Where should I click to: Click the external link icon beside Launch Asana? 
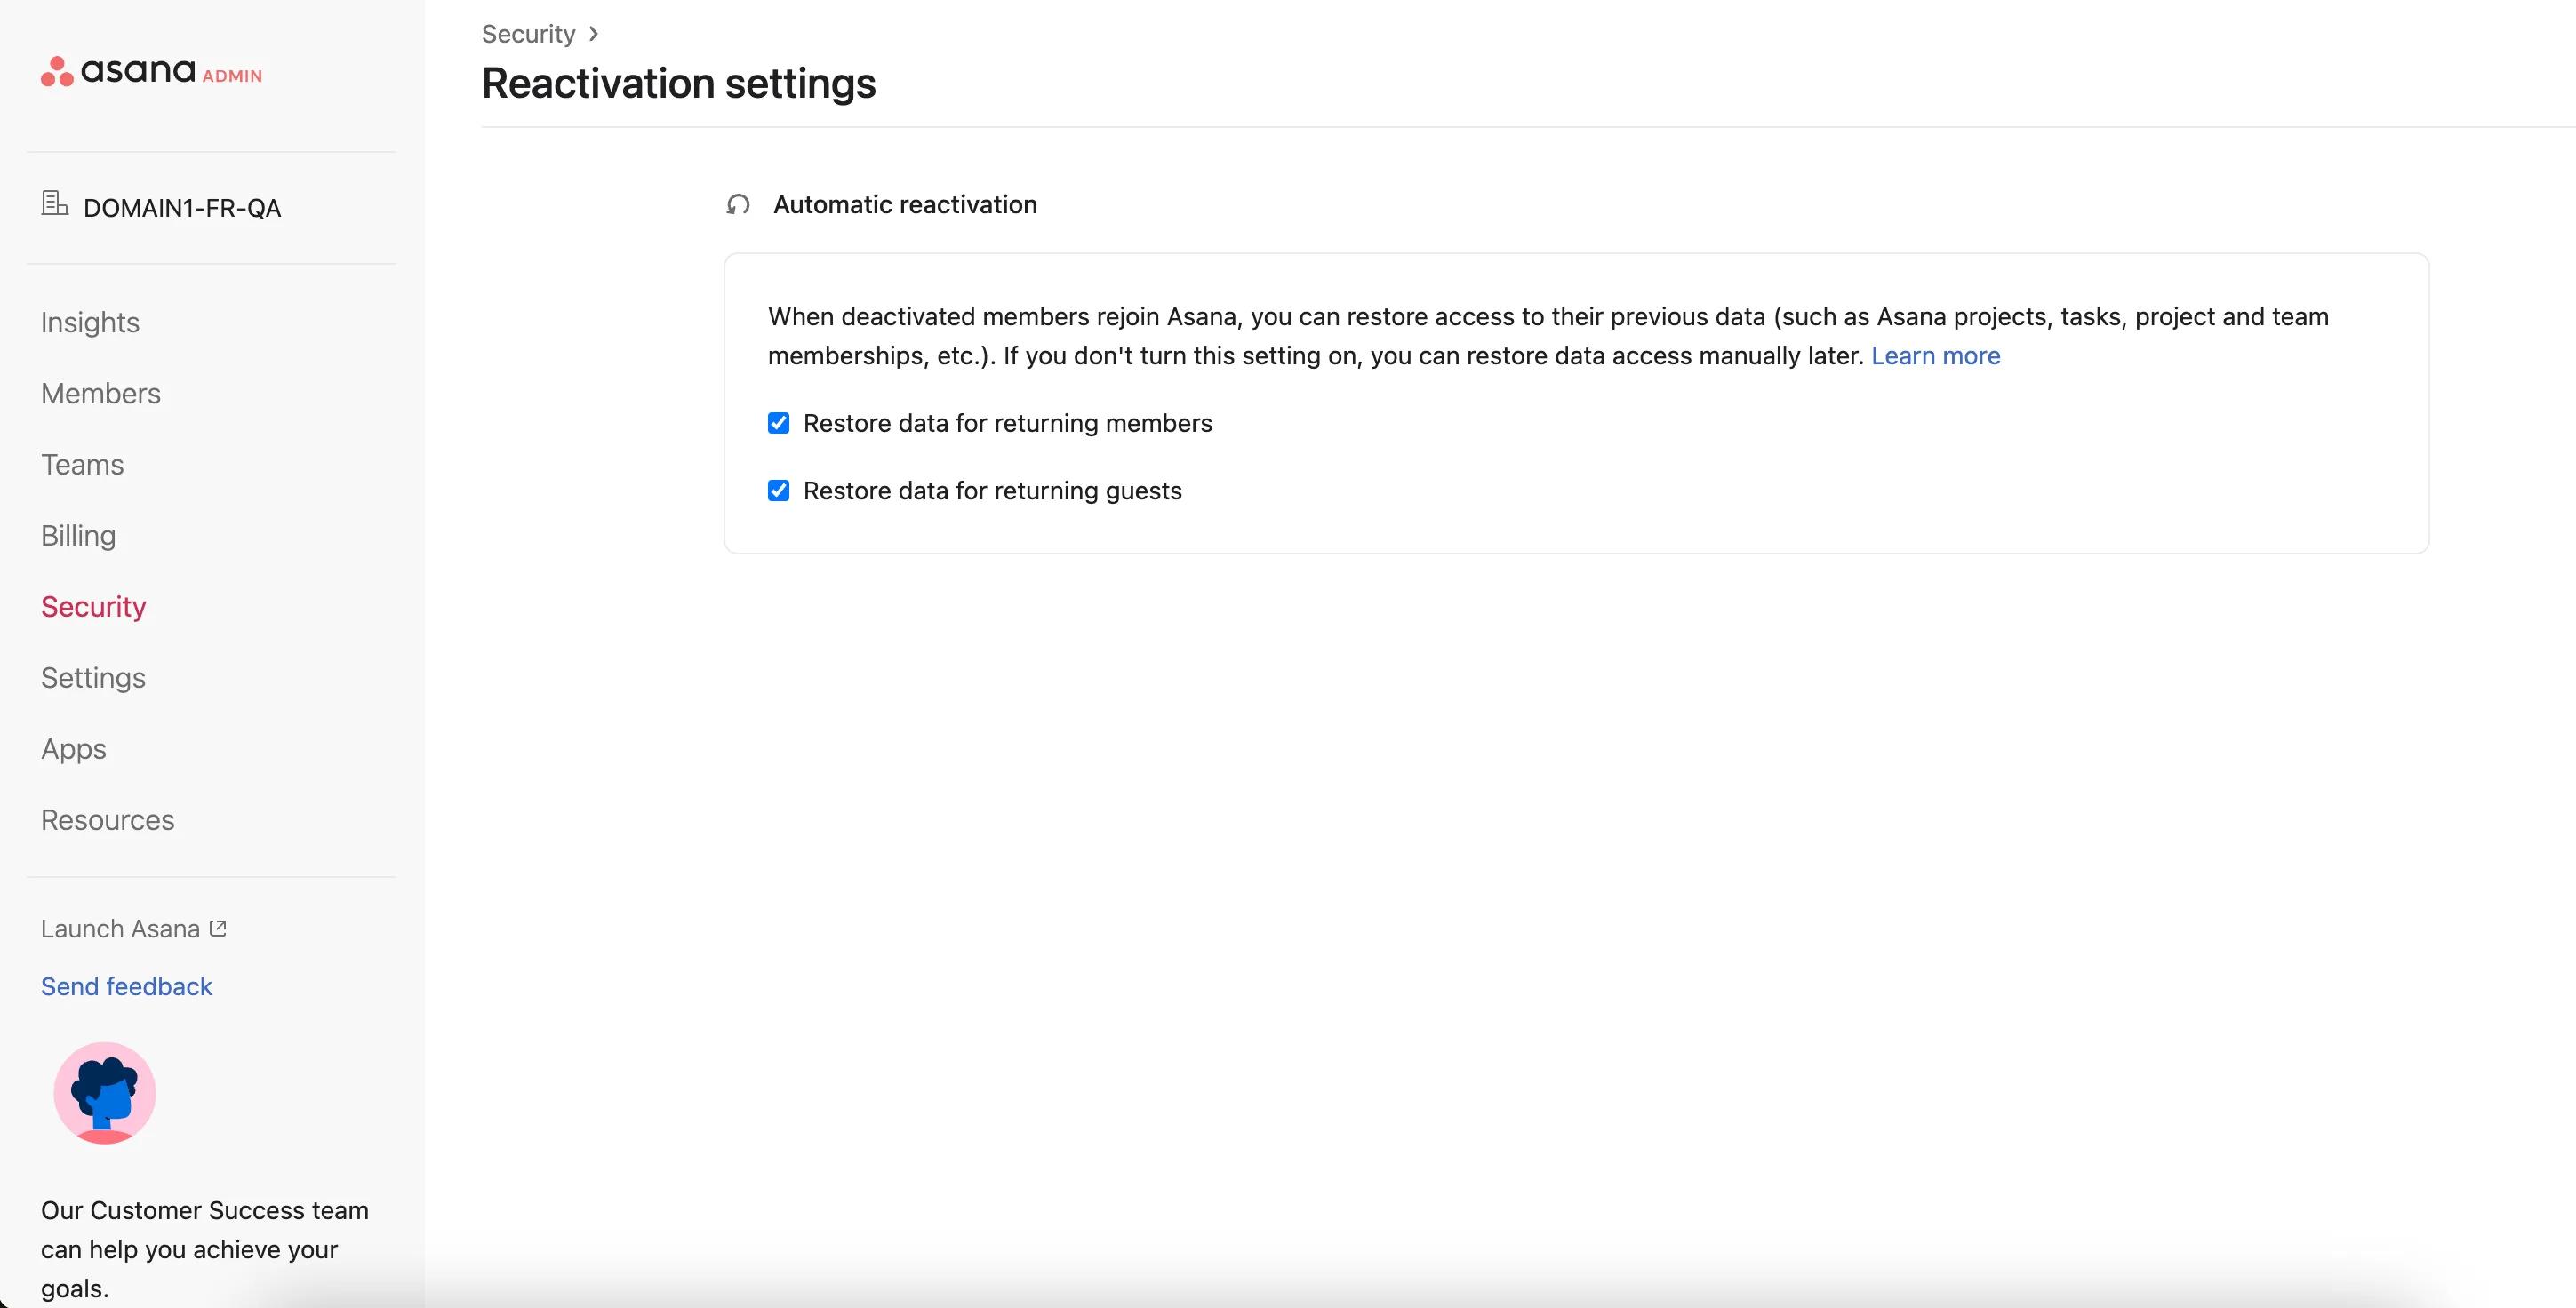click(218, 928)
